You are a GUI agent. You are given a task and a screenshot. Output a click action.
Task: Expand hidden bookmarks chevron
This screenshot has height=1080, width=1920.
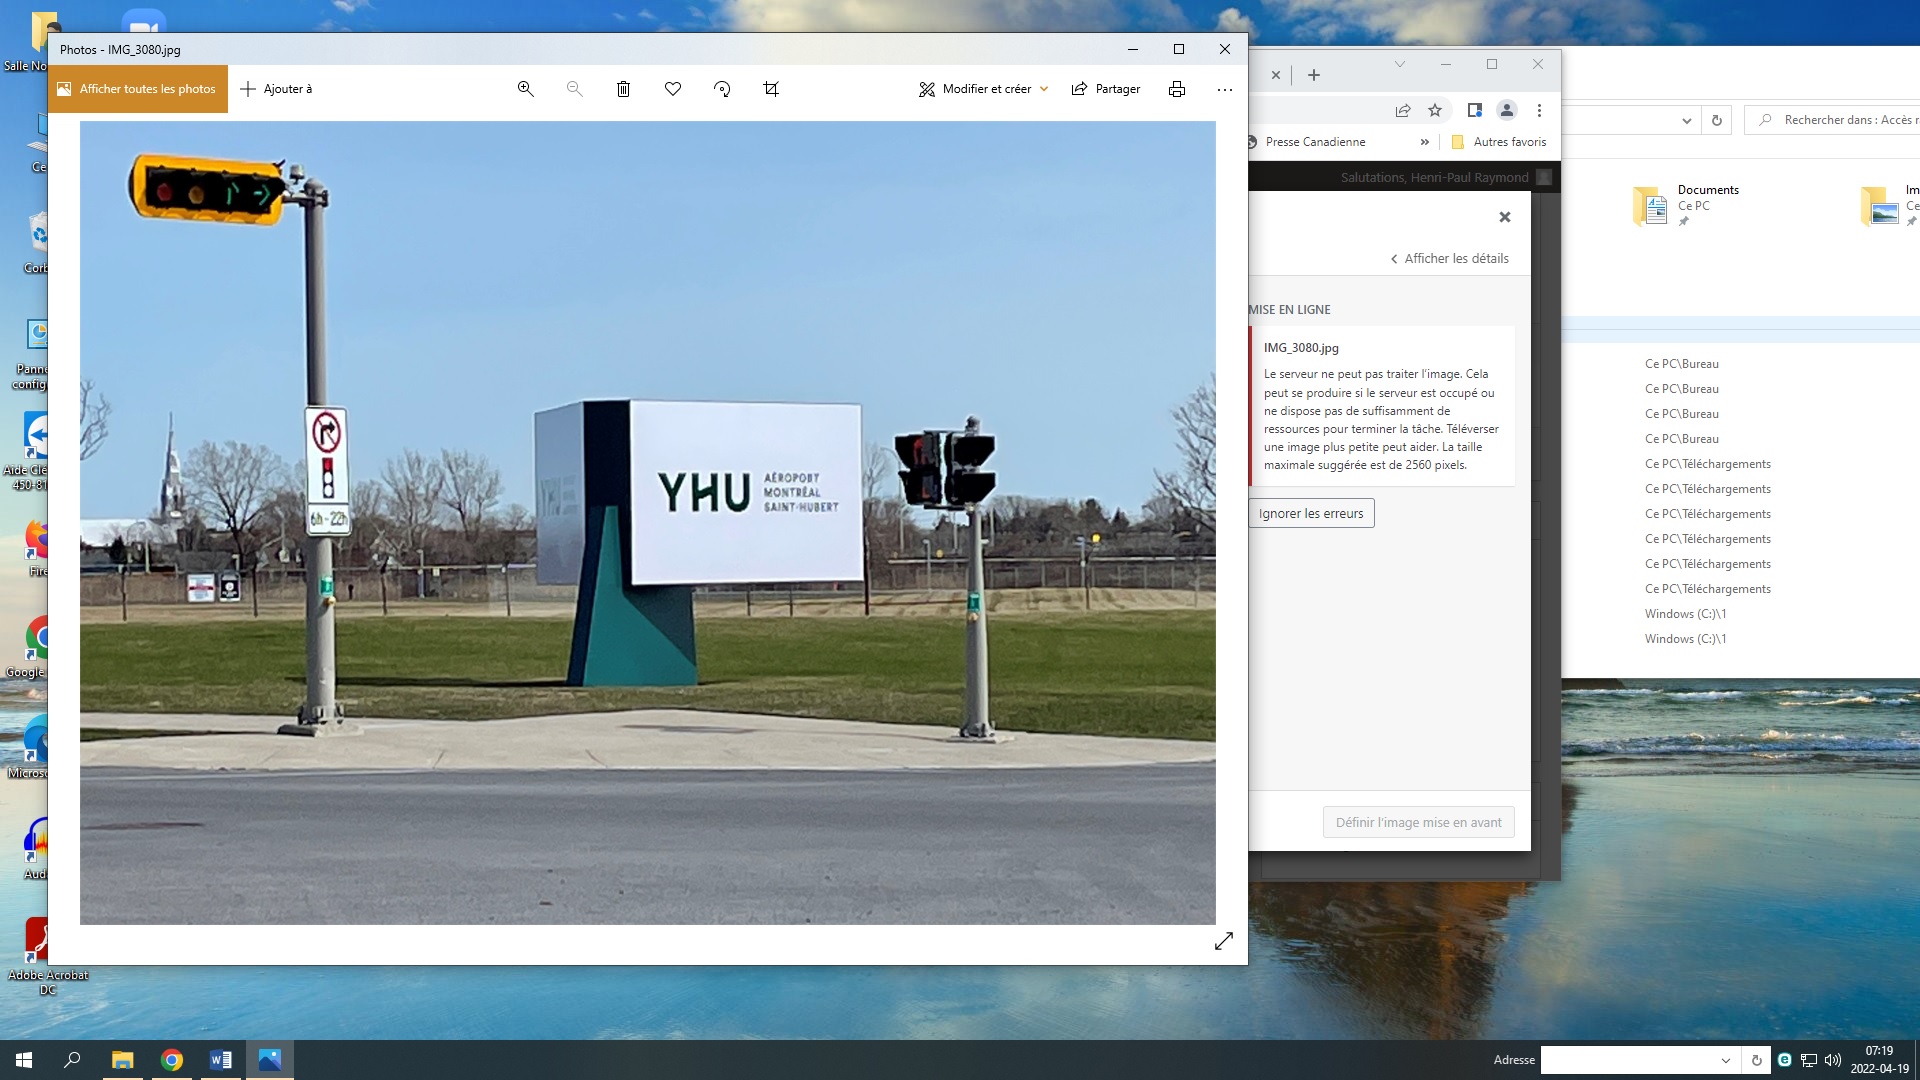pyautogui.click(x=1425, y=142)
